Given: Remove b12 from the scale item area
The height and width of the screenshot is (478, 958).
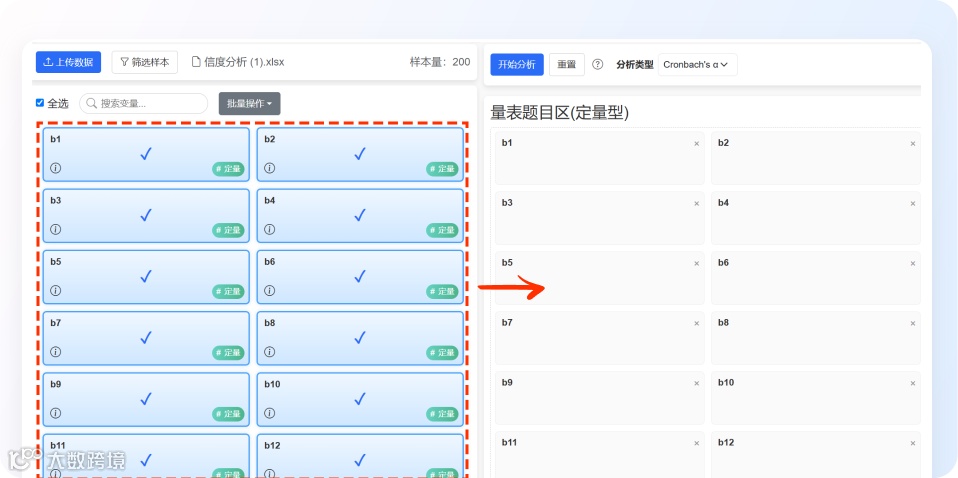Looking at the screenshot, I should pyautogui.click(x=913, y=444).
